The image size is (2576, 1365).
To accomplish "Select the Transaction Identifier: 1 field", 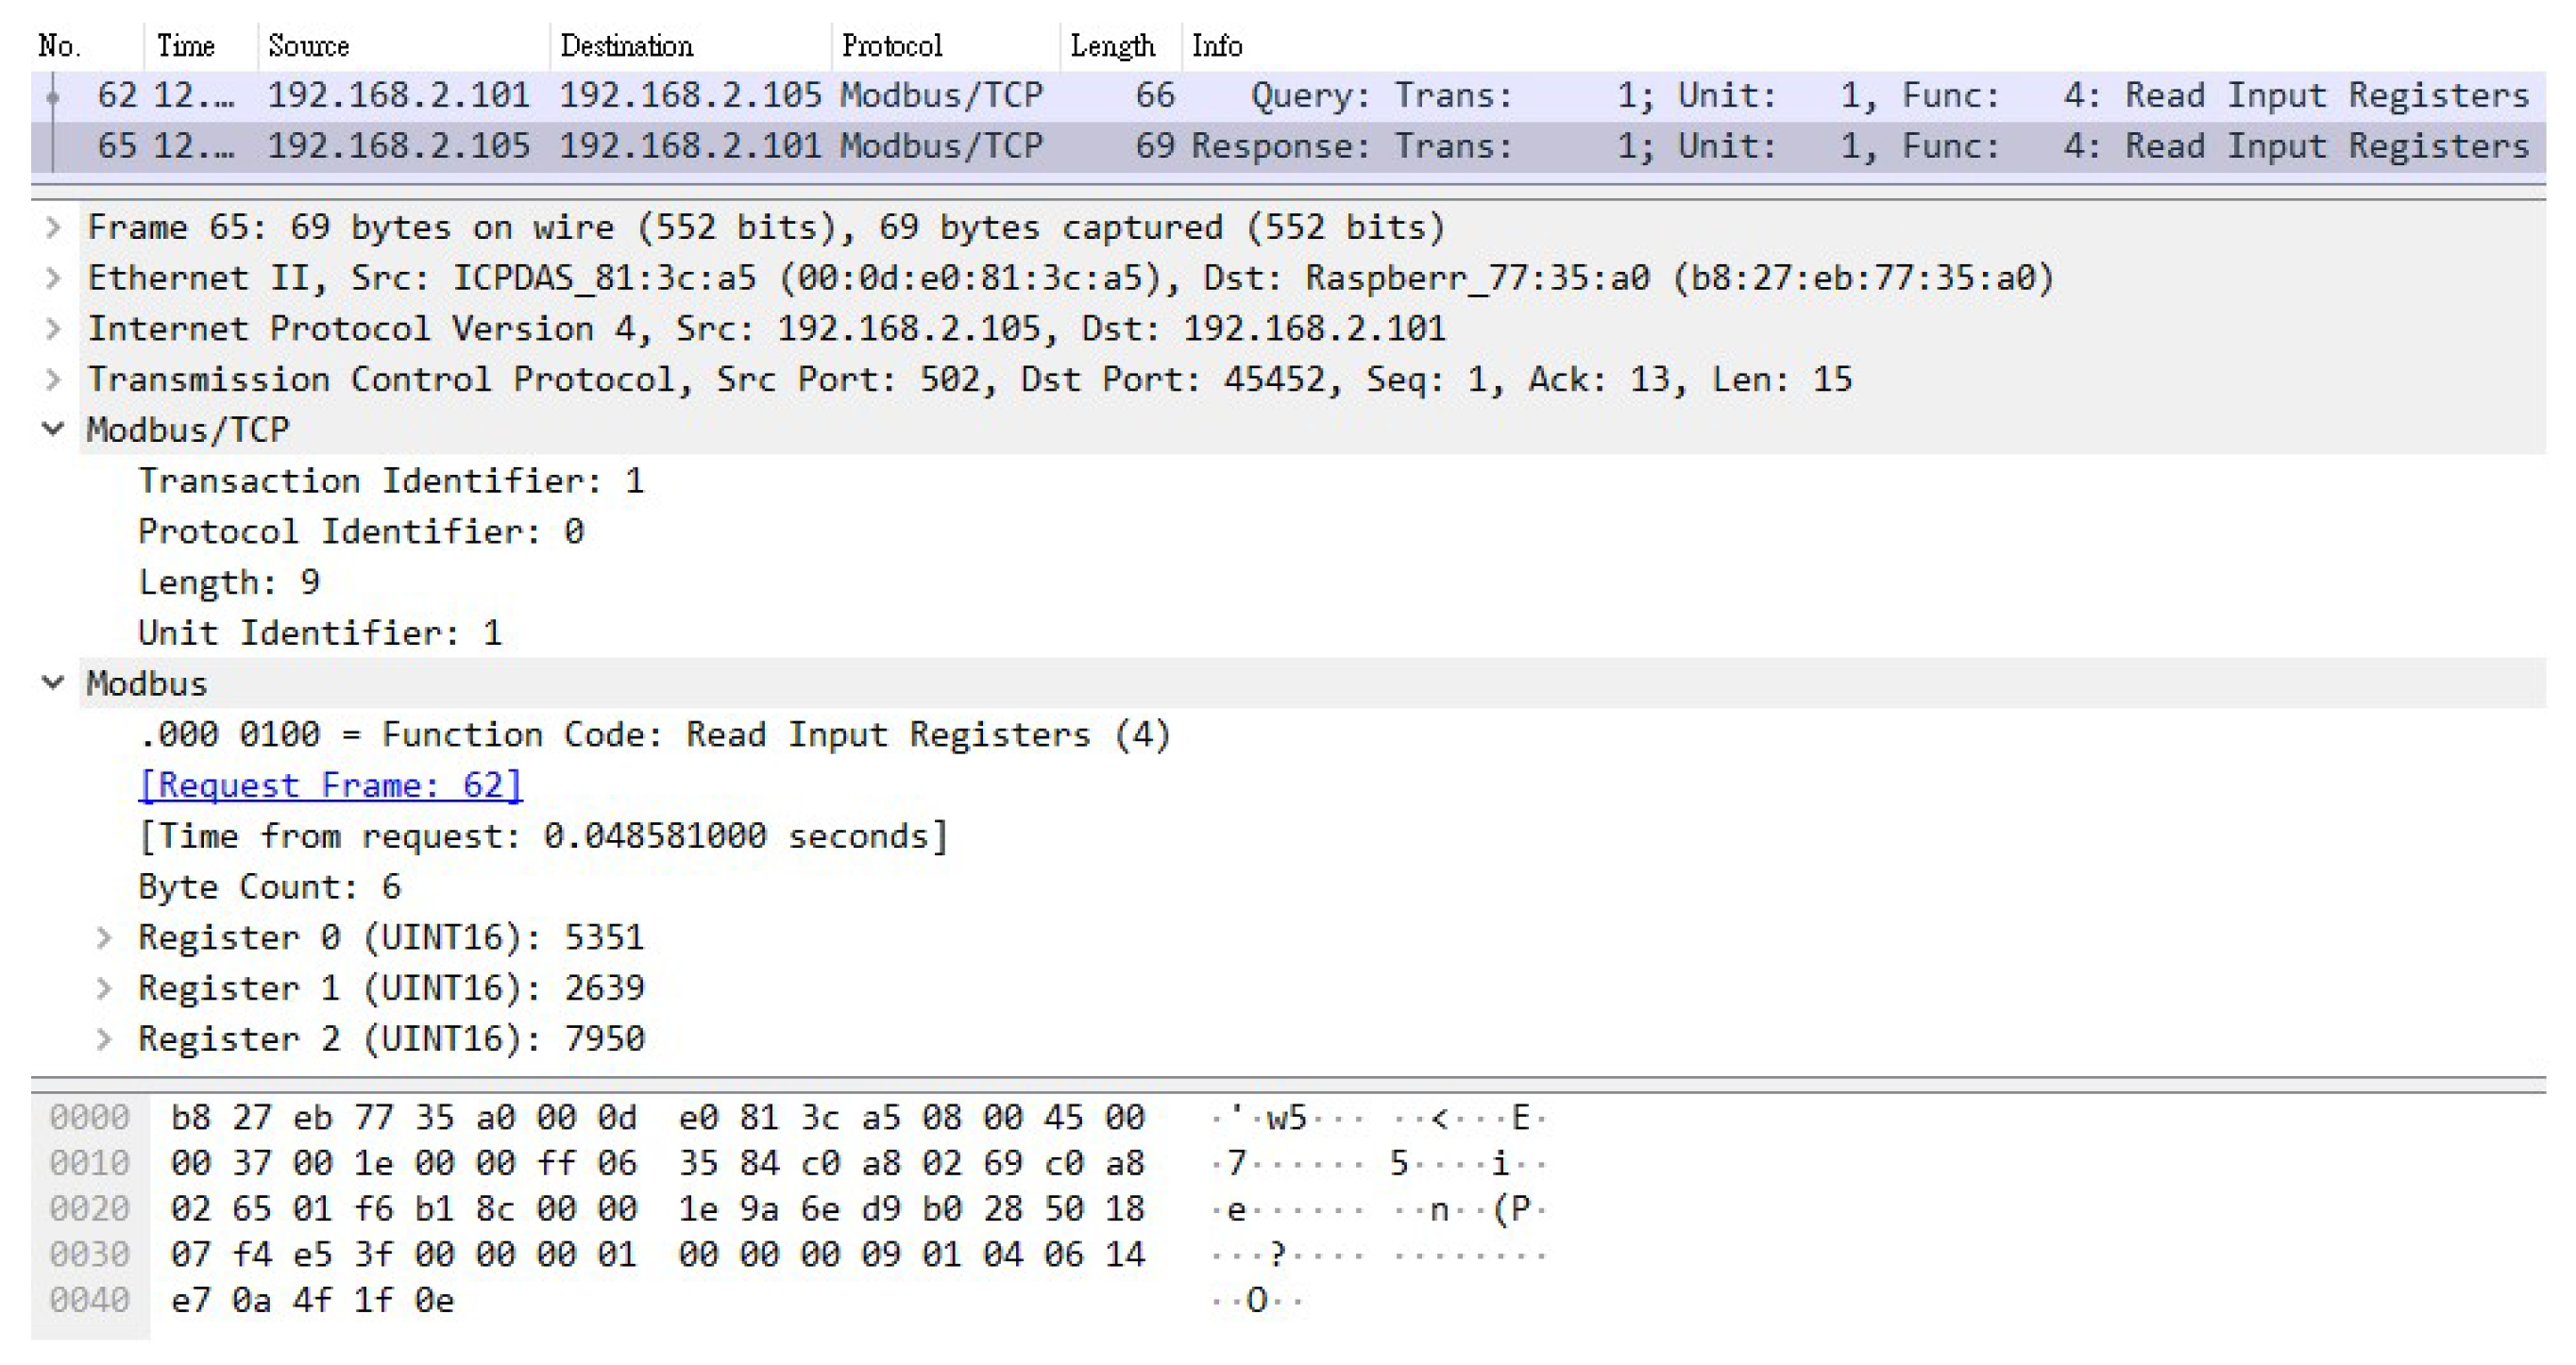I will 390,482.
